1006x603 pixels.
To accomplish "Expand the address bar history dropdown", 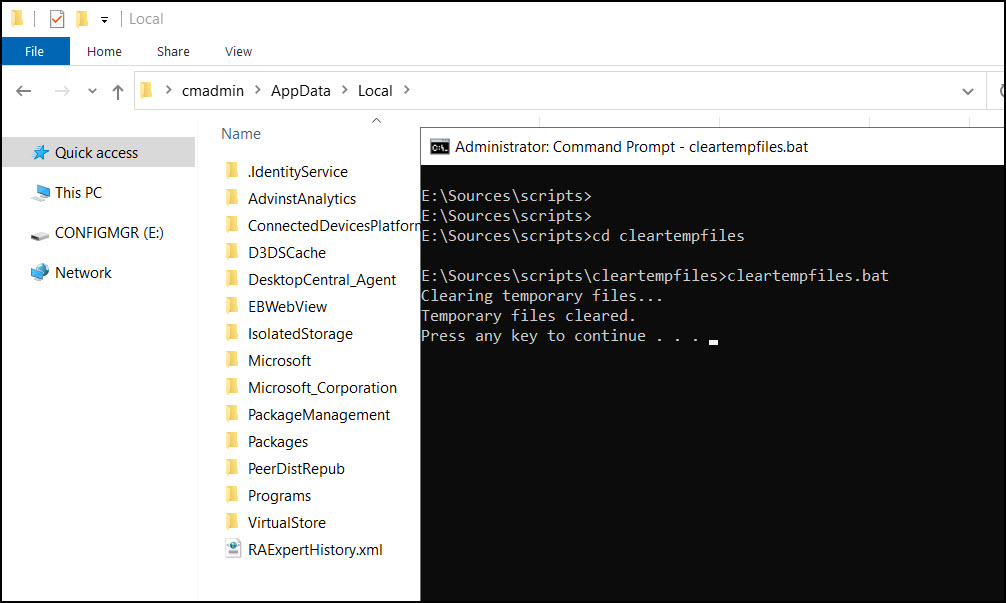I will 967,90.
